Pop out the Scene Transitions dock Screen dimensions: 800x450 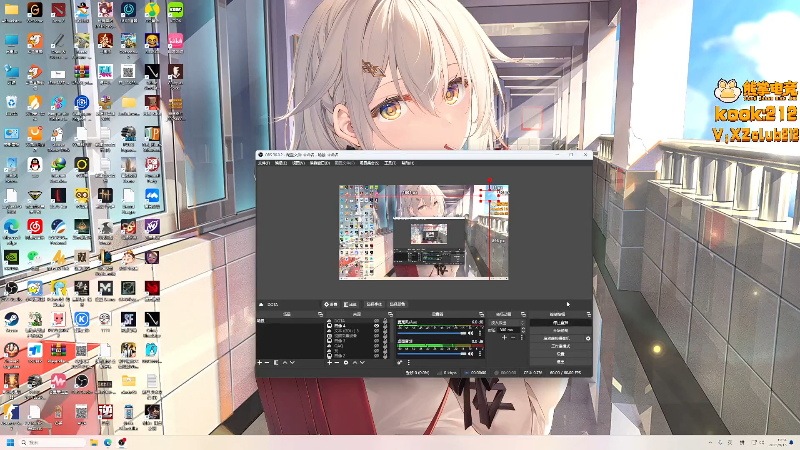click(523, 314)
